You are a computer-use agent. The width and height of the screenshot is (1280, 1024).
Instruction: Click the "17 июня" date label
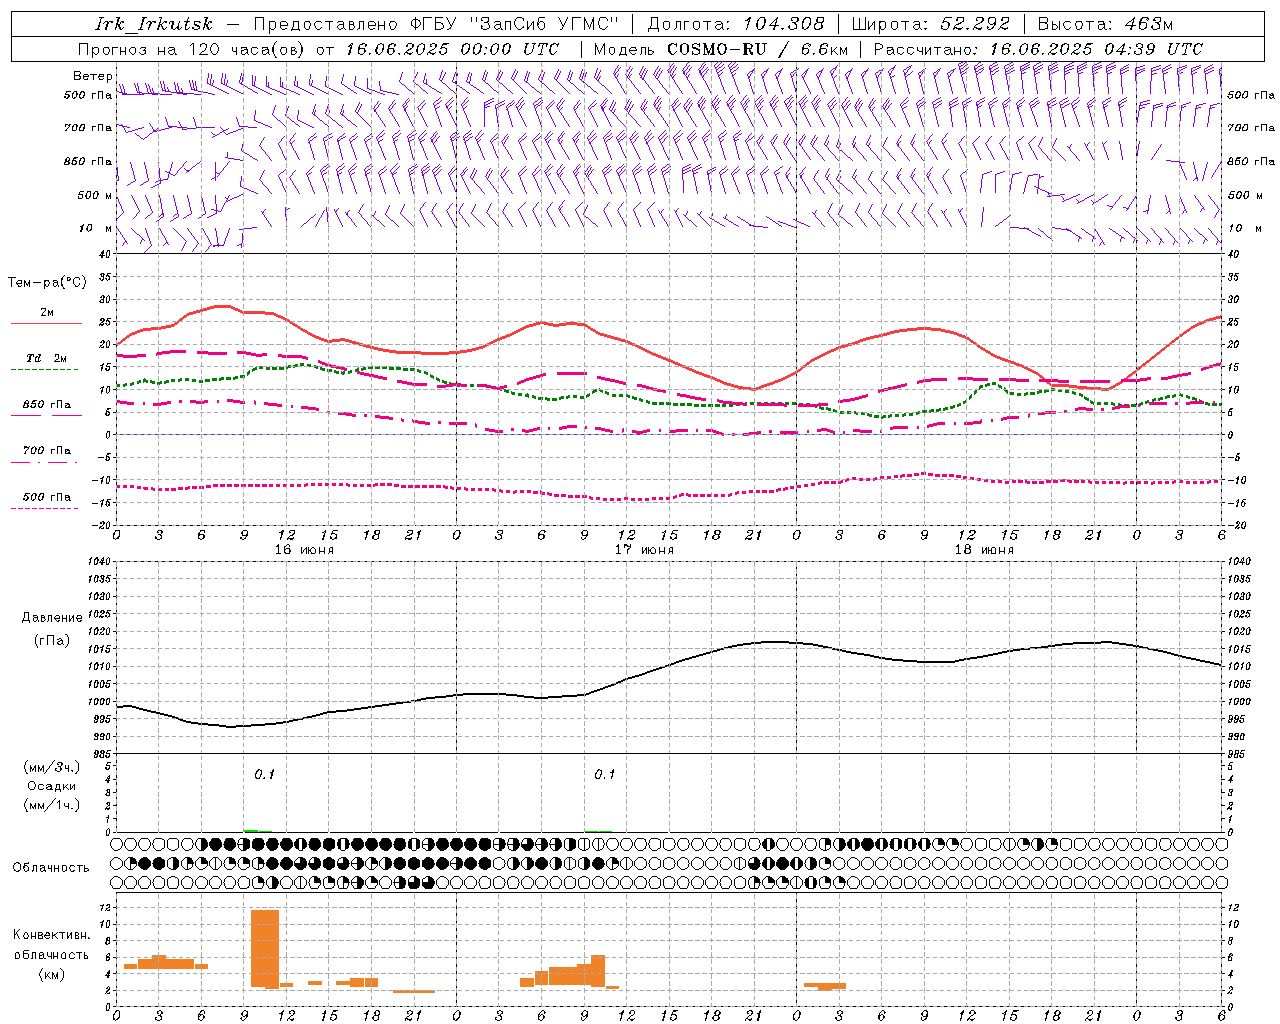coord(643,550)
